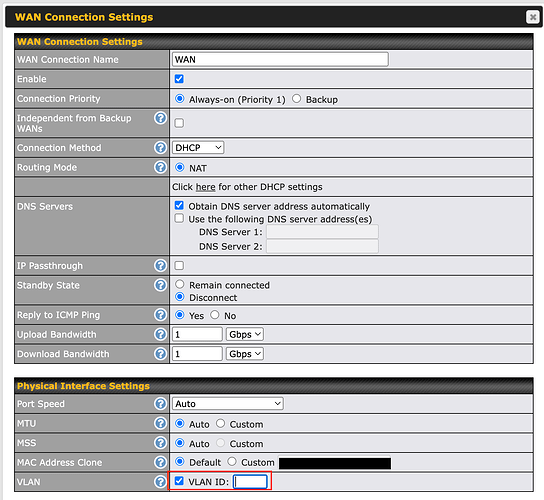Close the WAN Connection Settings dialog
Image resolution: width=544 pixels, height=500 pixels.
click(533, 17)
